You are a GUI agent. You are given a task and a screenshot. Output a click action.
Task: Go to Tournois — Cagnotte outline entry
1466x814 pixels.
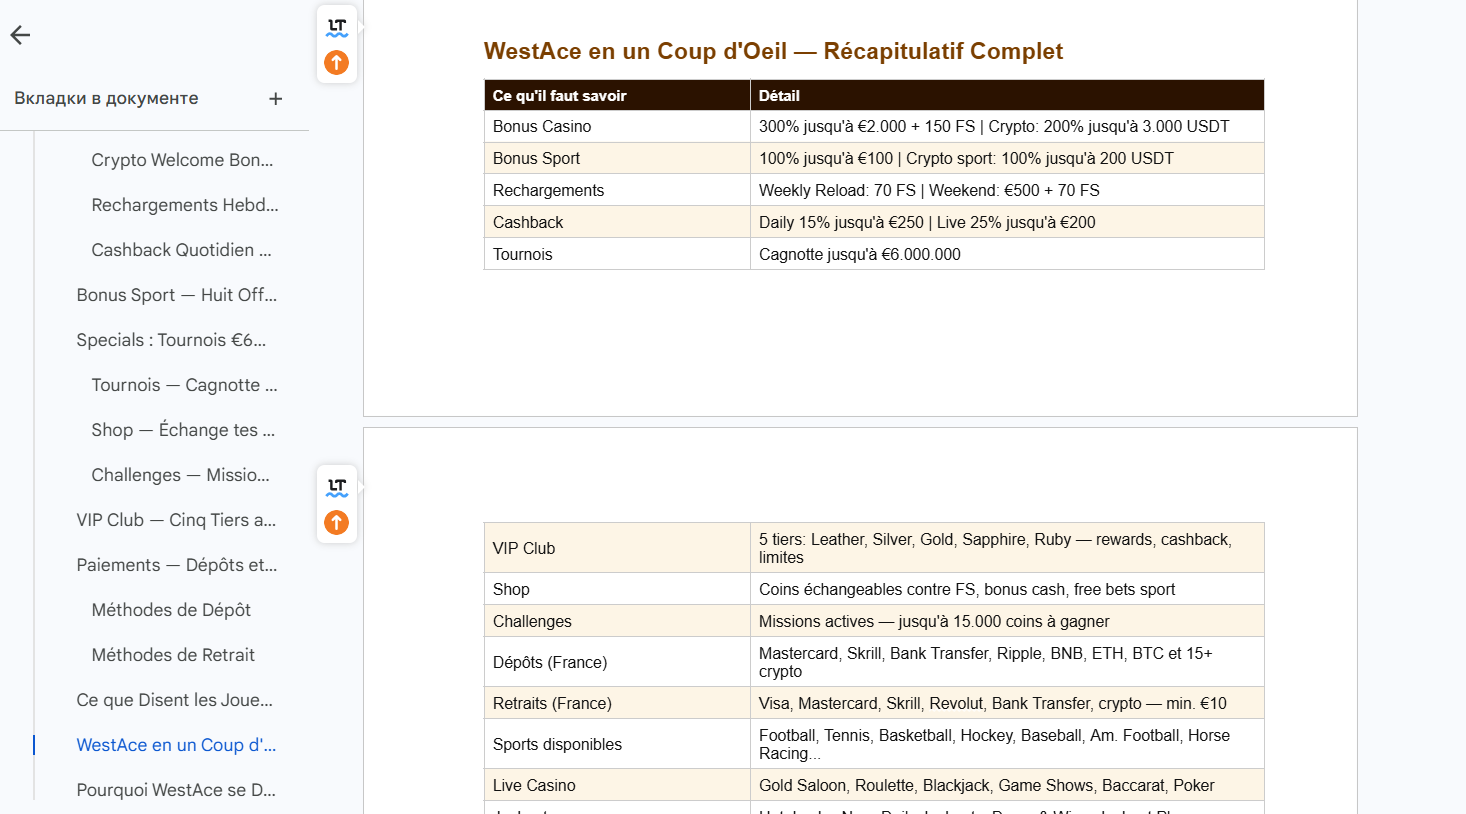click(x=184, y=385)
